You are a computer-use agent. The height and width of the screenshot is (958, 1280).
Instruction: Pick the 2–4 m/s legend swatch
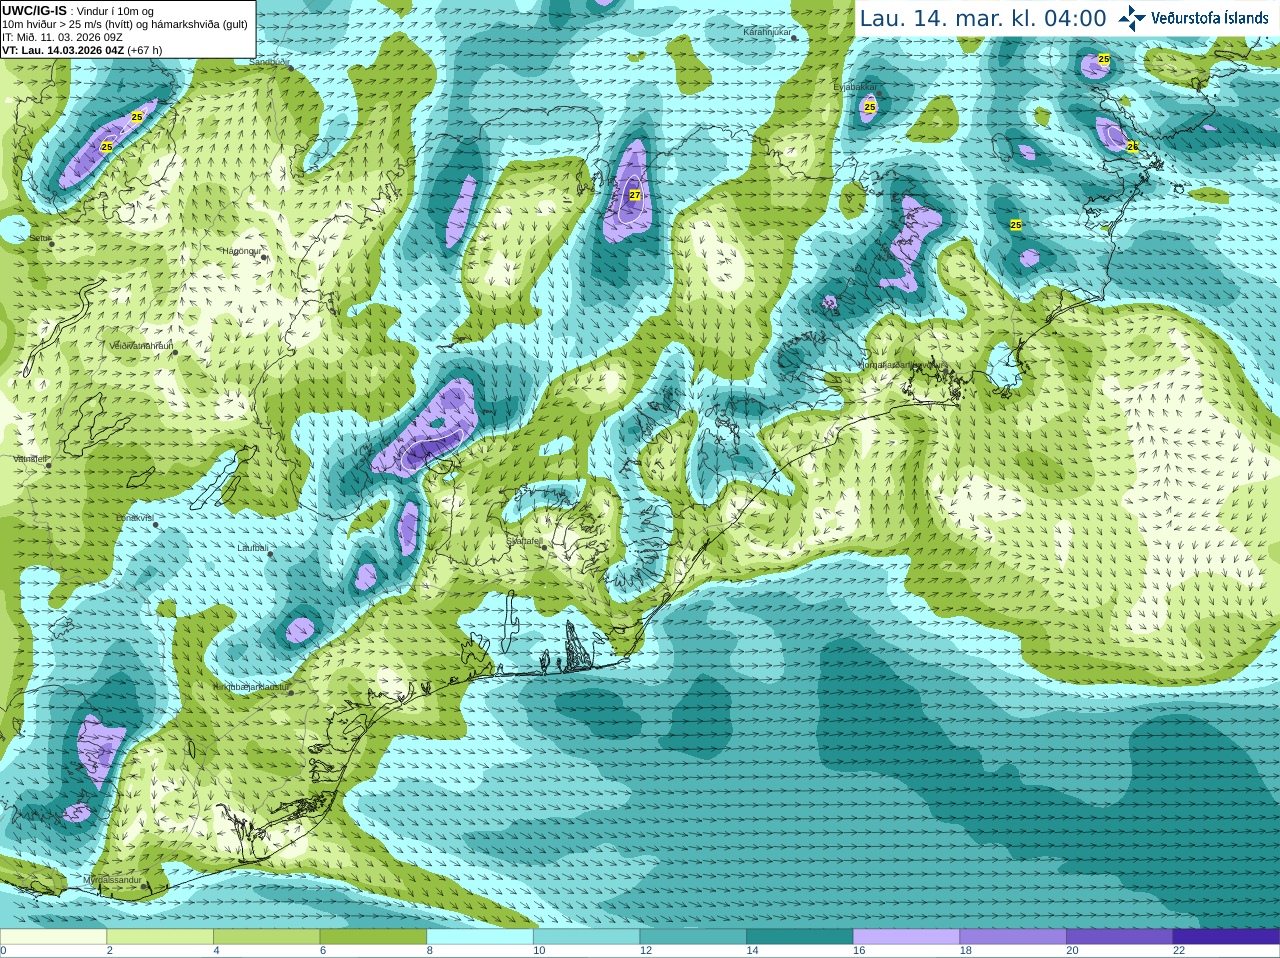pos(160,937)
